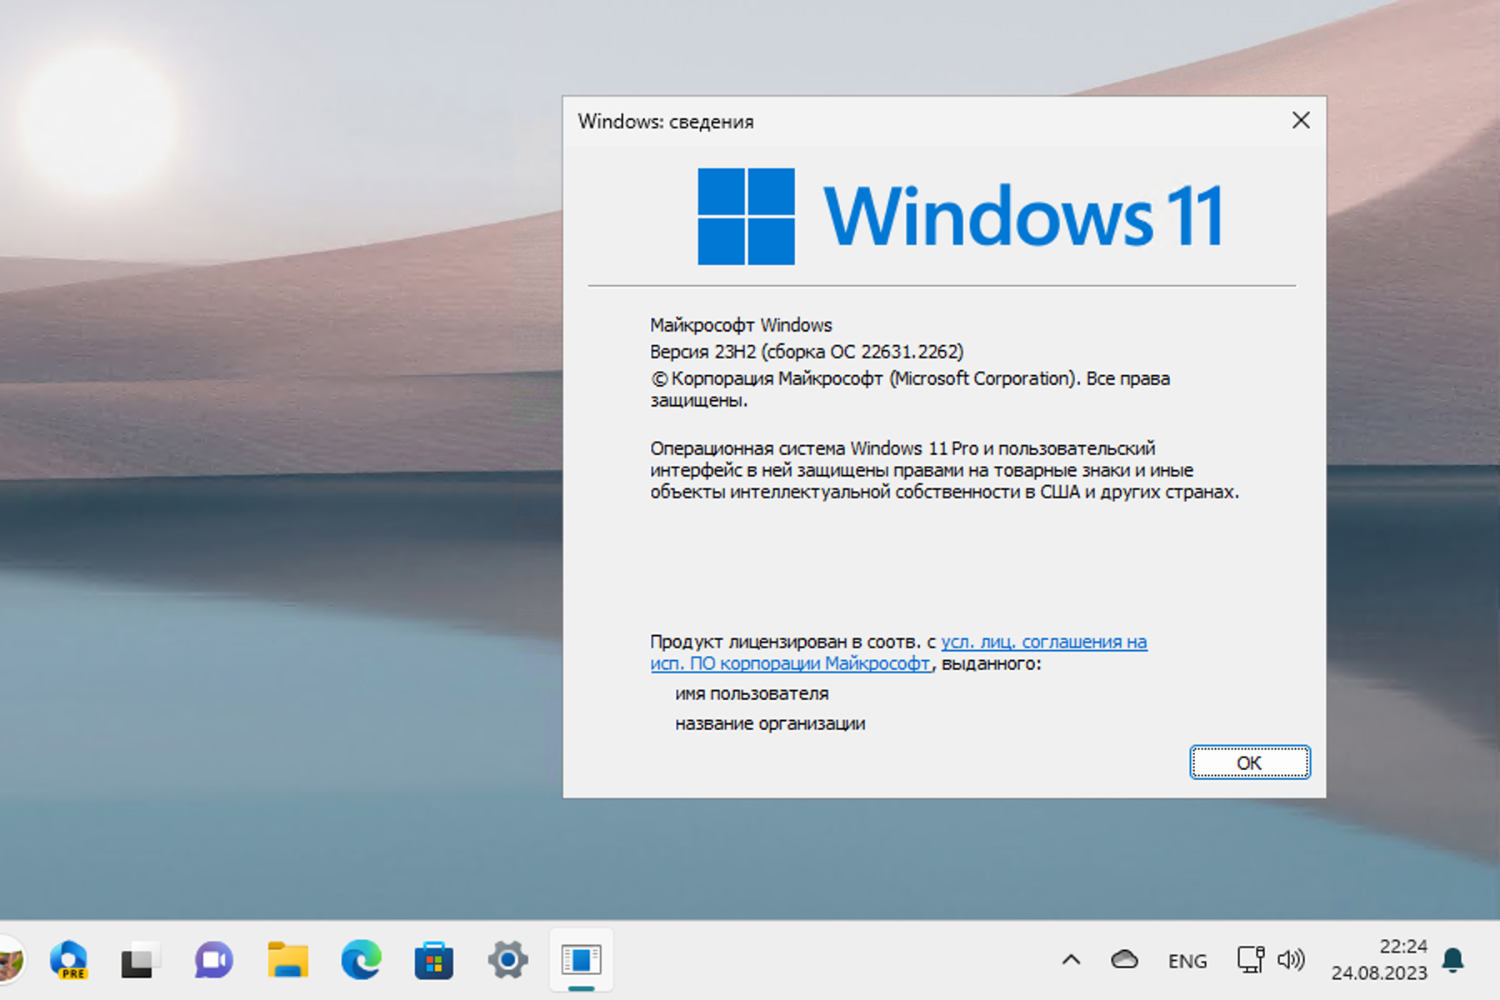Image resolution: width=1500 pixels, height=1000 pixels.
Task: Open network settings from the tray icon
Action: click(1250, 959)
